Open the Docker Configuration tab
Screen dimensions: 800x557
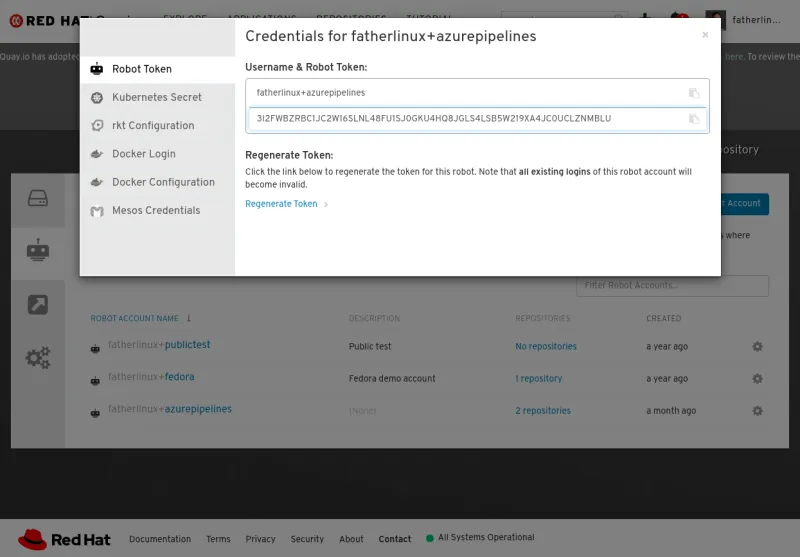(163, 182)
